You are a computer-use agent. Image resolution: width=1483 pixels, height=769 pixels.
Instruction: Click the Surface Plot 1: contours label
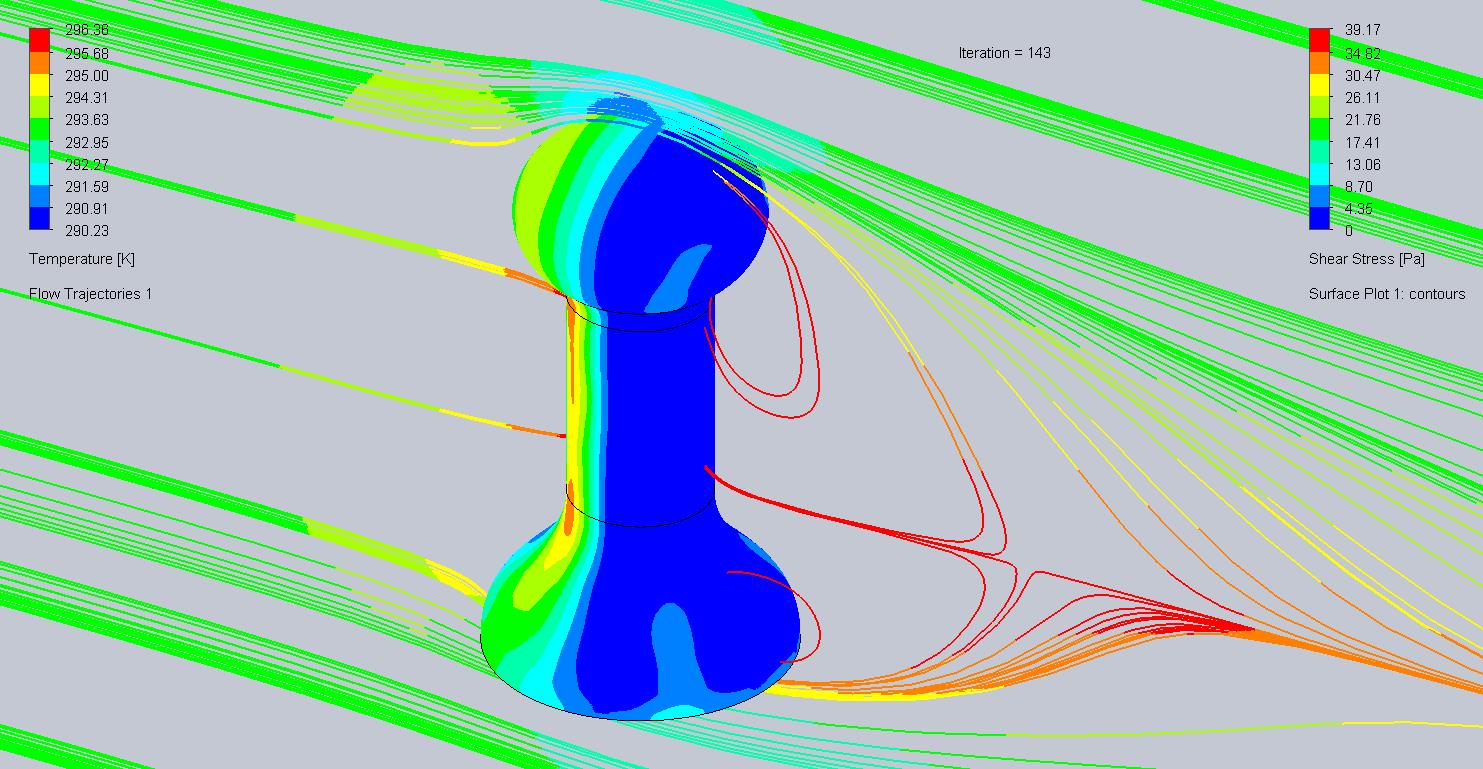tap(1387, 294)
